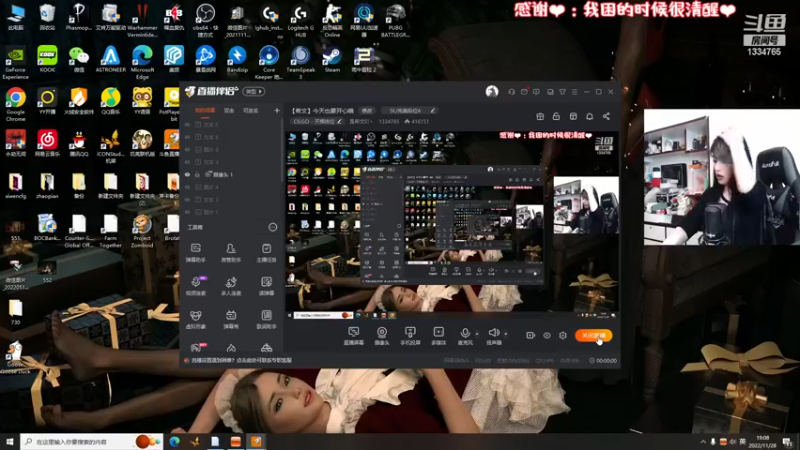Click the record video icon near settings

tap(530, 335)
